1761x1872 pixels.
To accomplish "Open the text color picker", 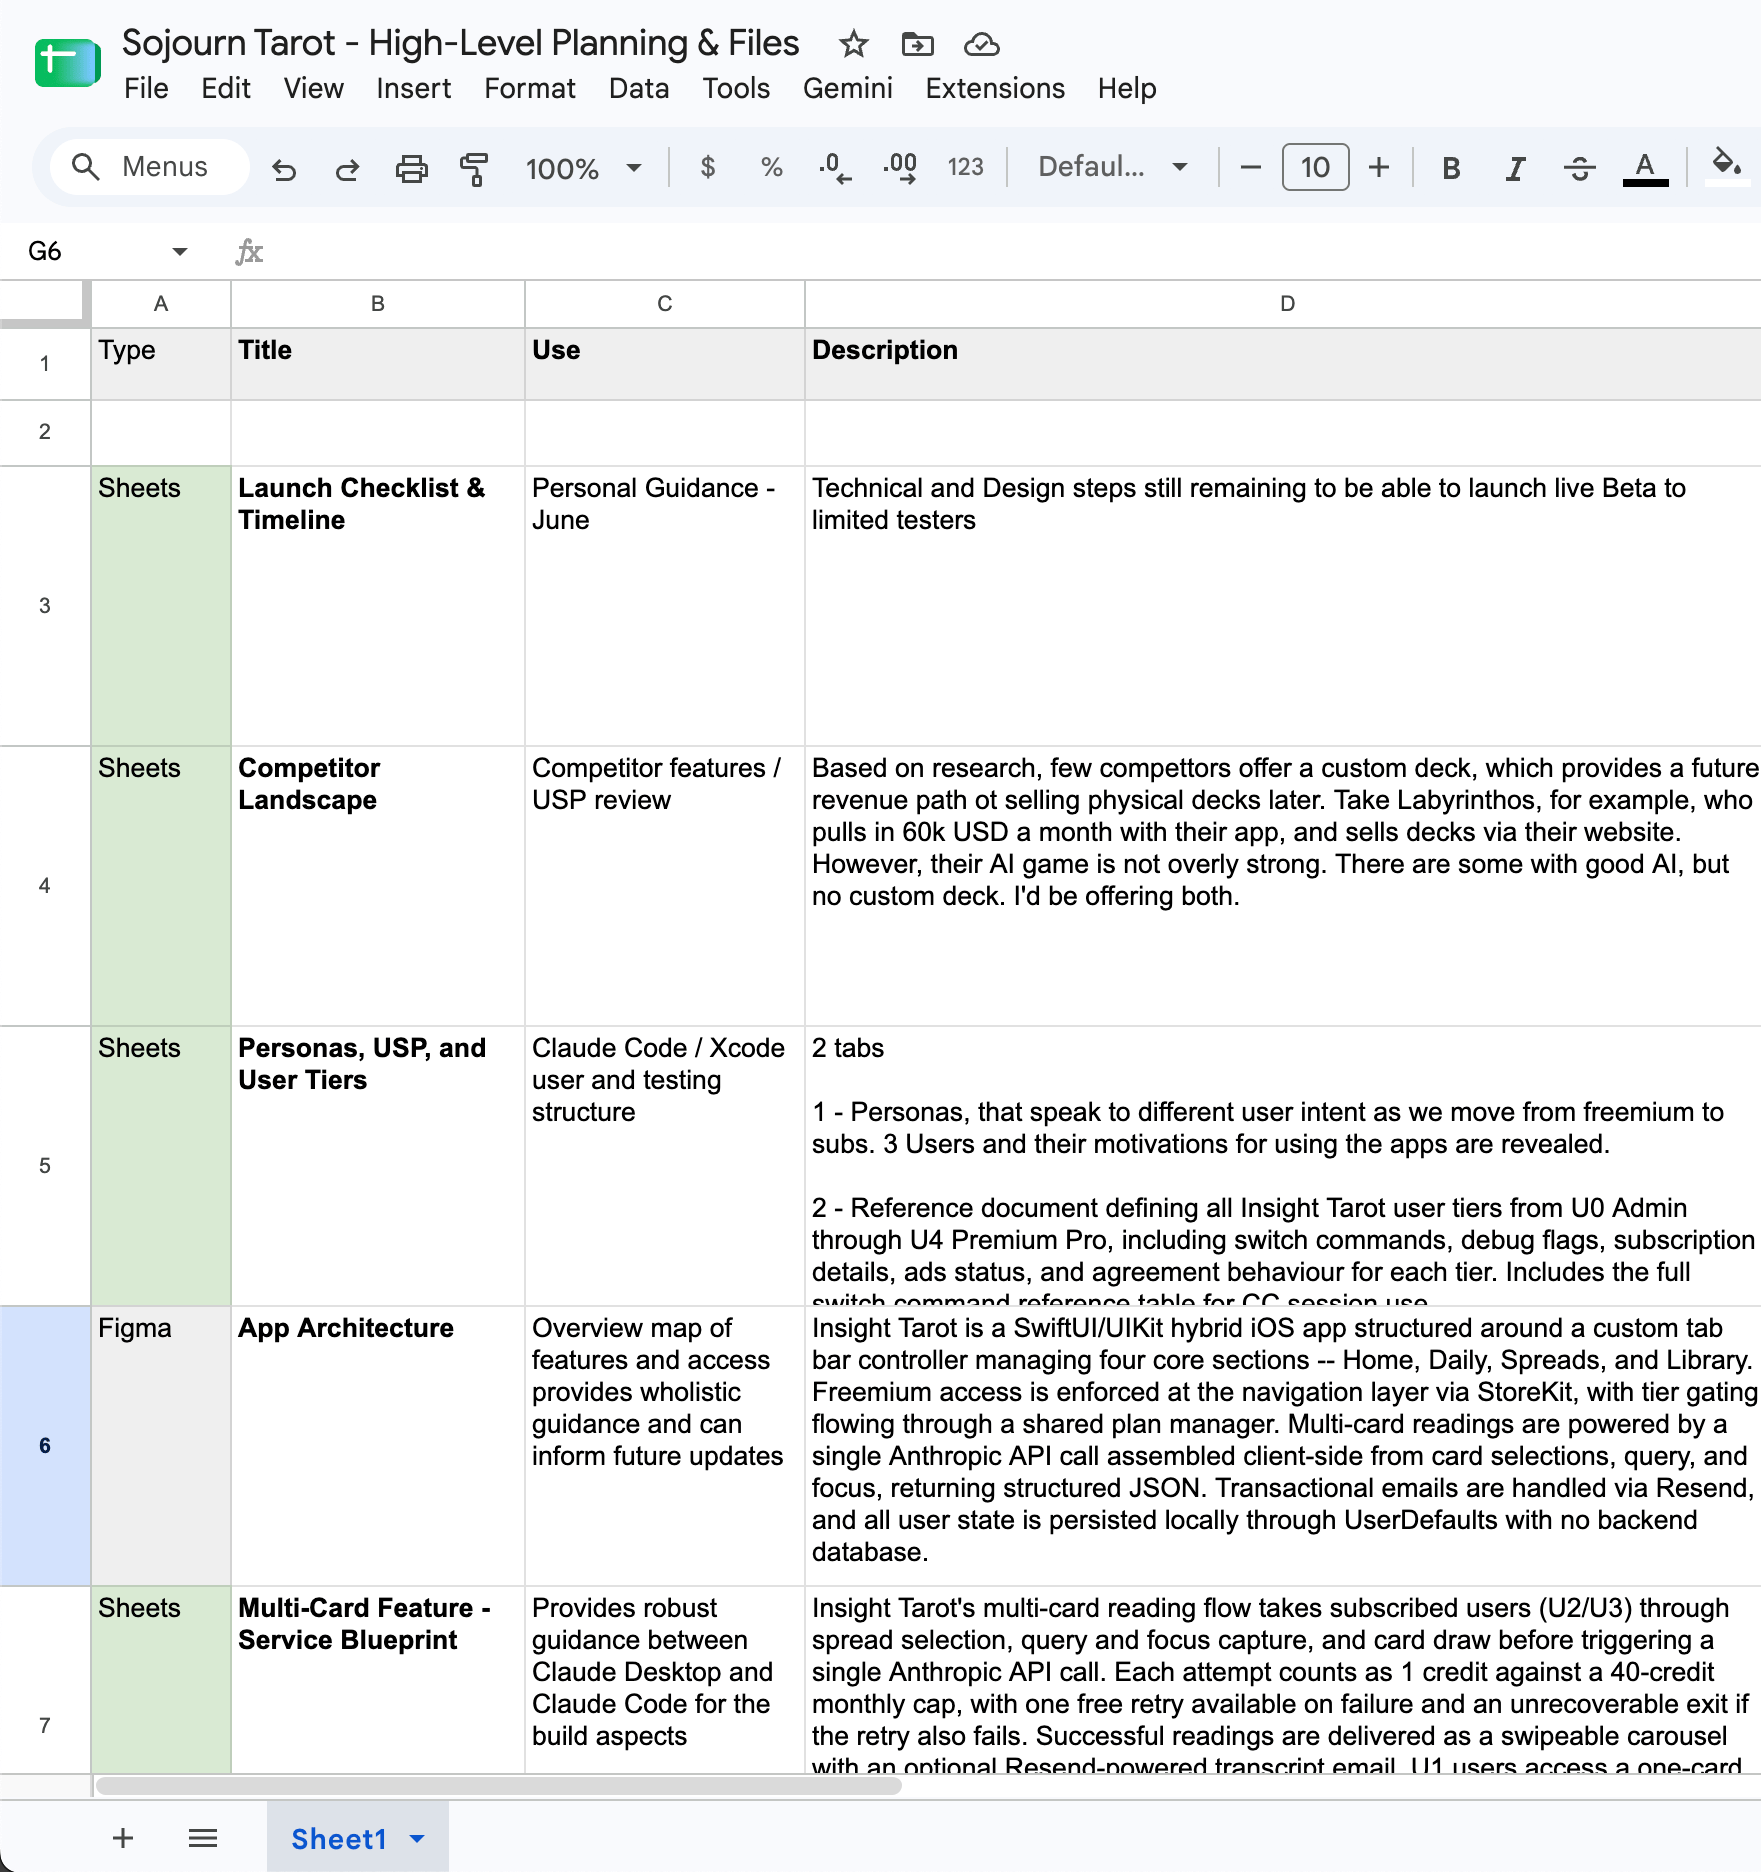I will (1645, 168).
